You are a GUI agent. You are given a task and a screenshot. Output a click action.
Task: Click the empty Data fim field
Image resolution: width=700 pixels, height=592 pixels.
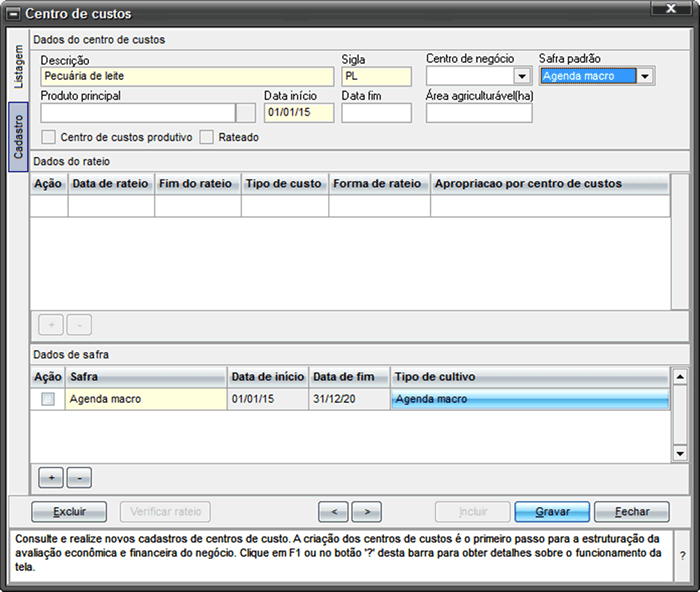pyautogui.click(x=377, y=113)
